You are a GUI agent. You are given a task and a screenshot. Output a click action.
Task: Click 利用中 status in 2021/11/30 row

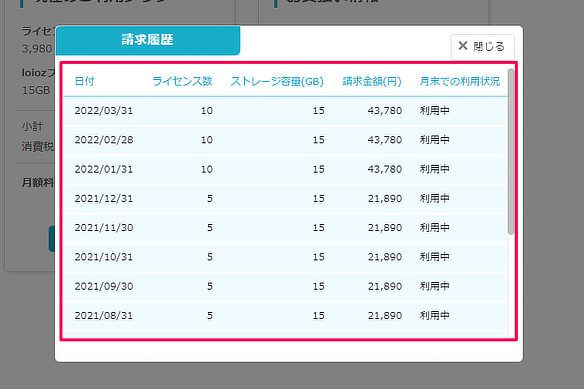435,228
